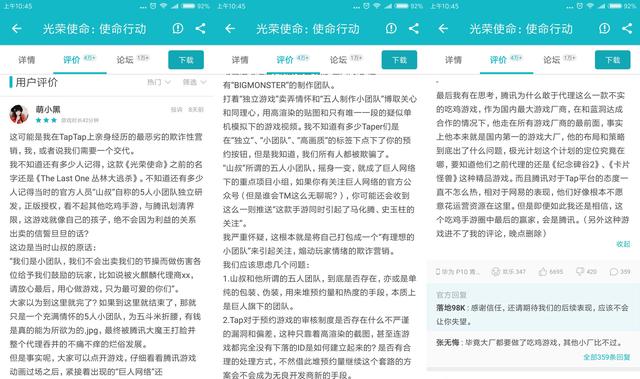Tap the back arrow in the rightmost screen
The image size is (640, 379).
coord(443,29)
